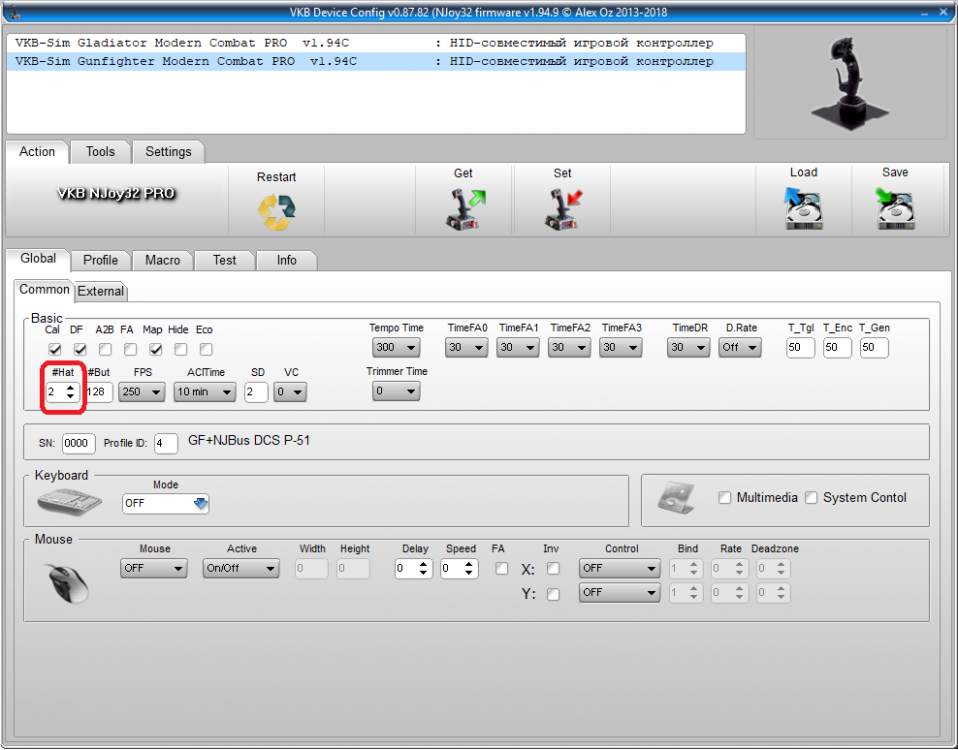Click the app icon in title bar

(x=13, y=12)
